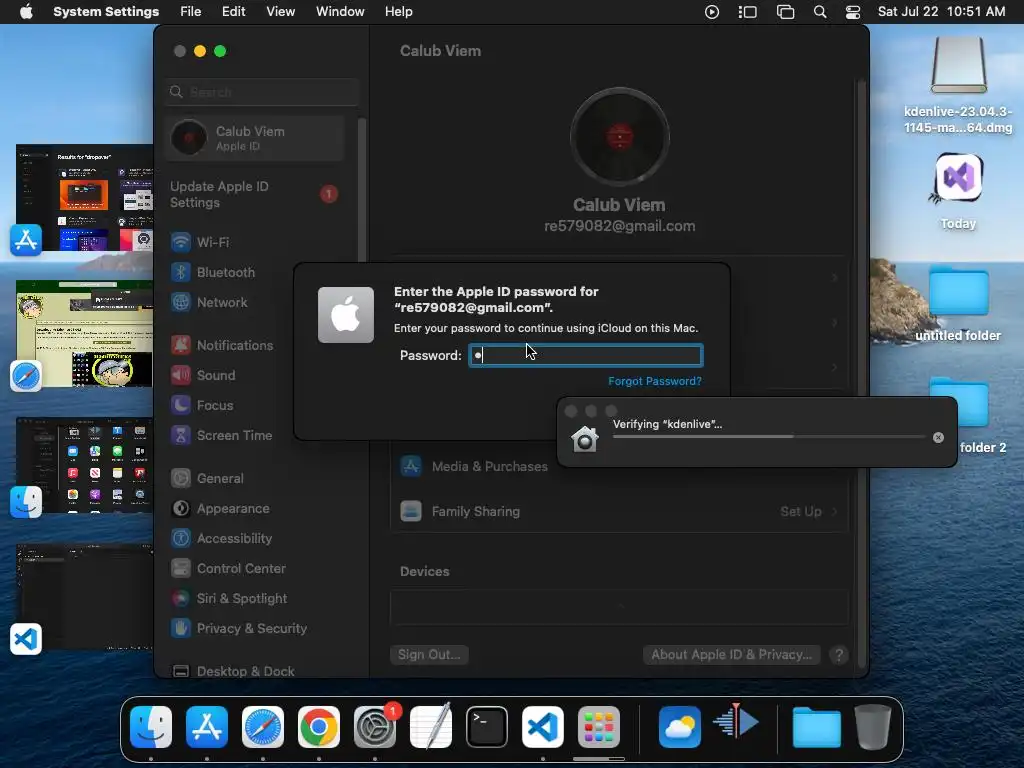Open the Downloads folder in Dock
This screenshot has height=768, width=1024.
click(816, 727)
